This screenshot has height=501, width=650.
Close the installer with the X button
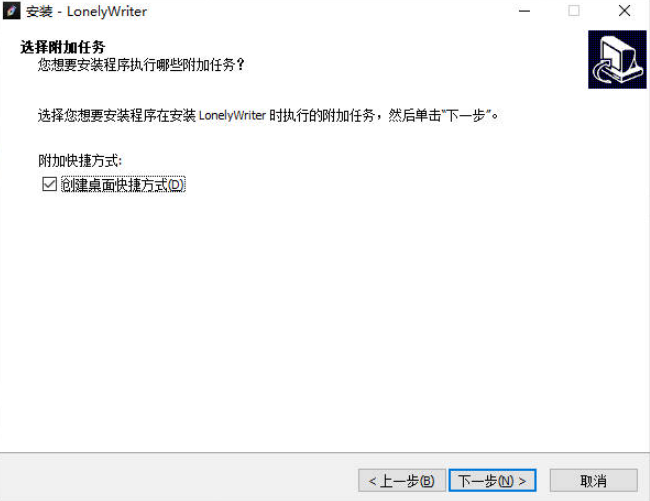[624, 11]
